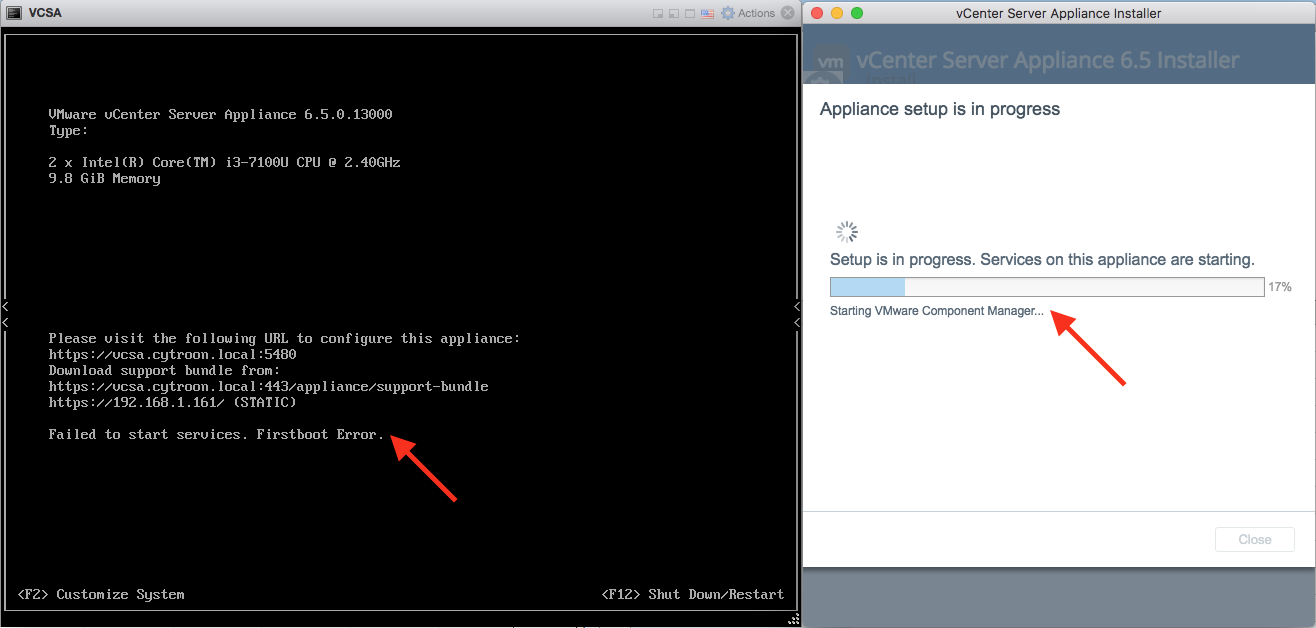This screenshot has width=1316, height=628.
Task: Click the red close button of installer window
Action: (817, 13)
